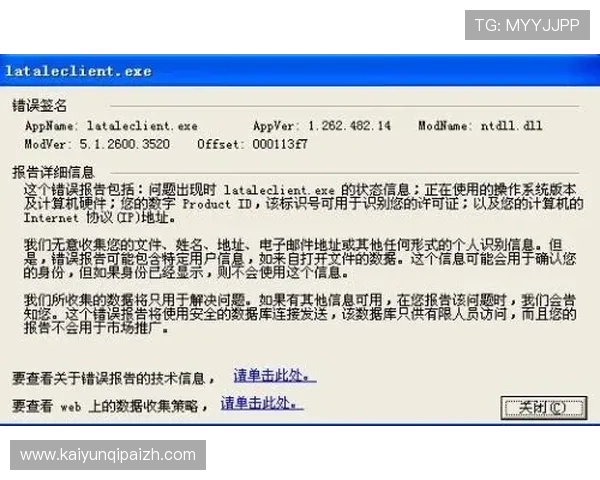Open technical information link 请单击此处 after 技术信息

(275, 376)
